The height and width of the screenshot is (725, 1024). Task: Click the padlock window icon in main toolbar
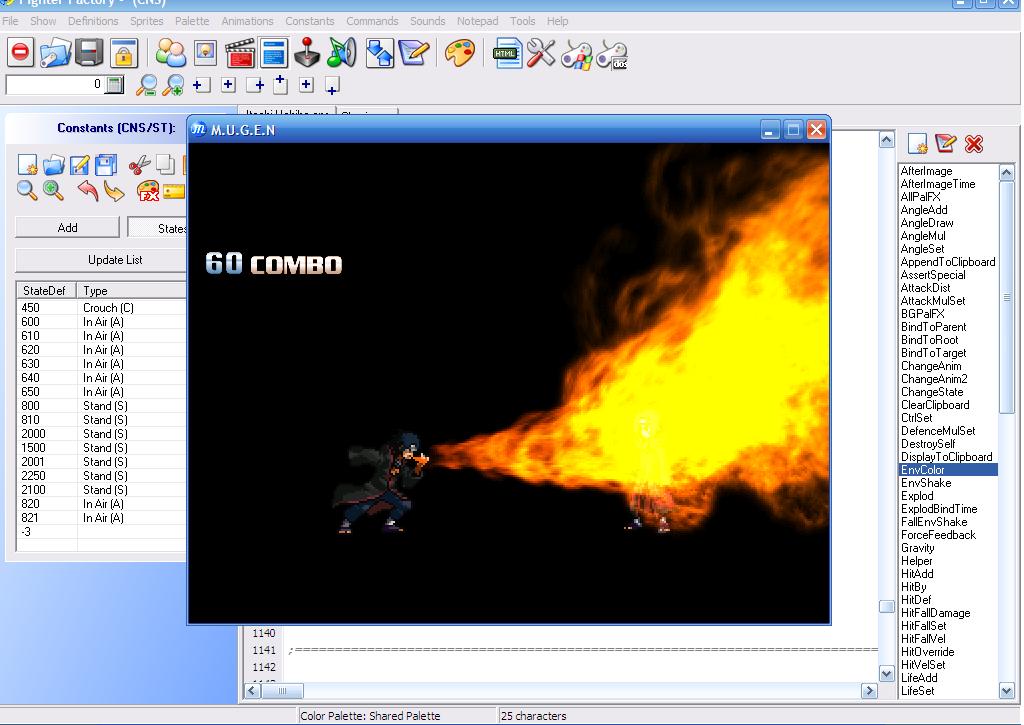pos(123,53)
